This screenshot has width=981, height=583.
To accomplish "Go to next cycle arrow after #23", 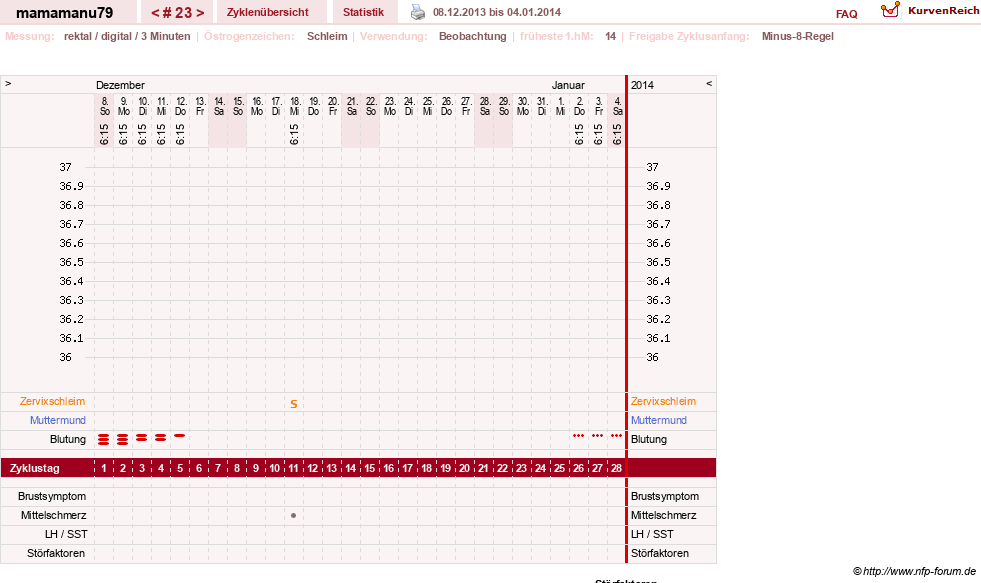I will pos(200,13).
